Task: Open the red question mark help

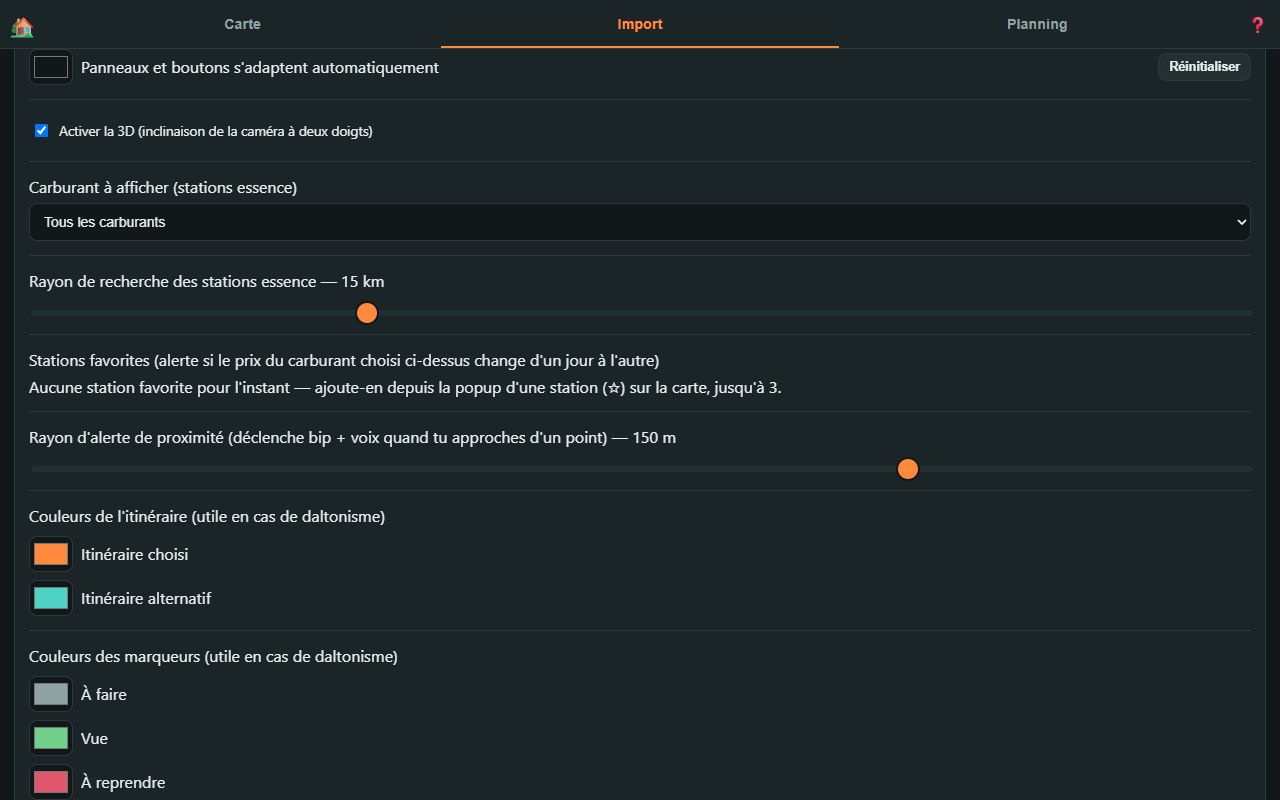Action: tap(1258, 25)
